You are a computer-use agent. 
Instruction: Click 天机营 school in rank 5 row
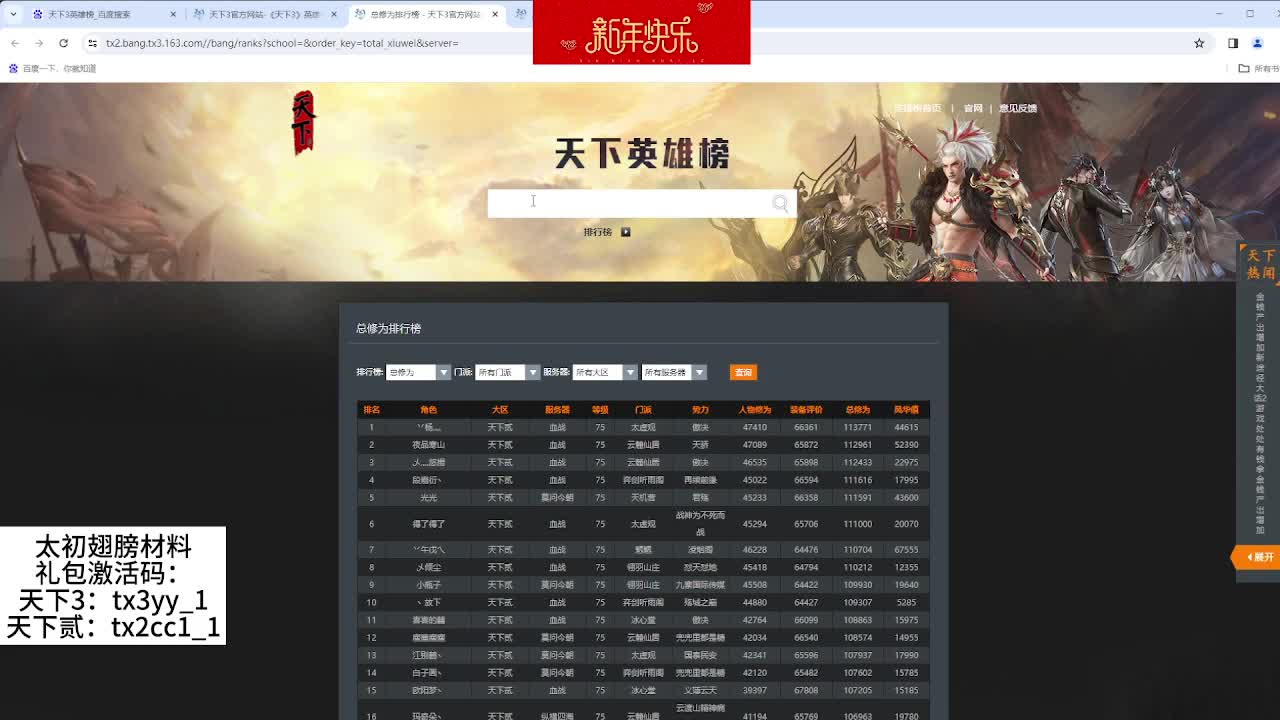click(643, 498)
